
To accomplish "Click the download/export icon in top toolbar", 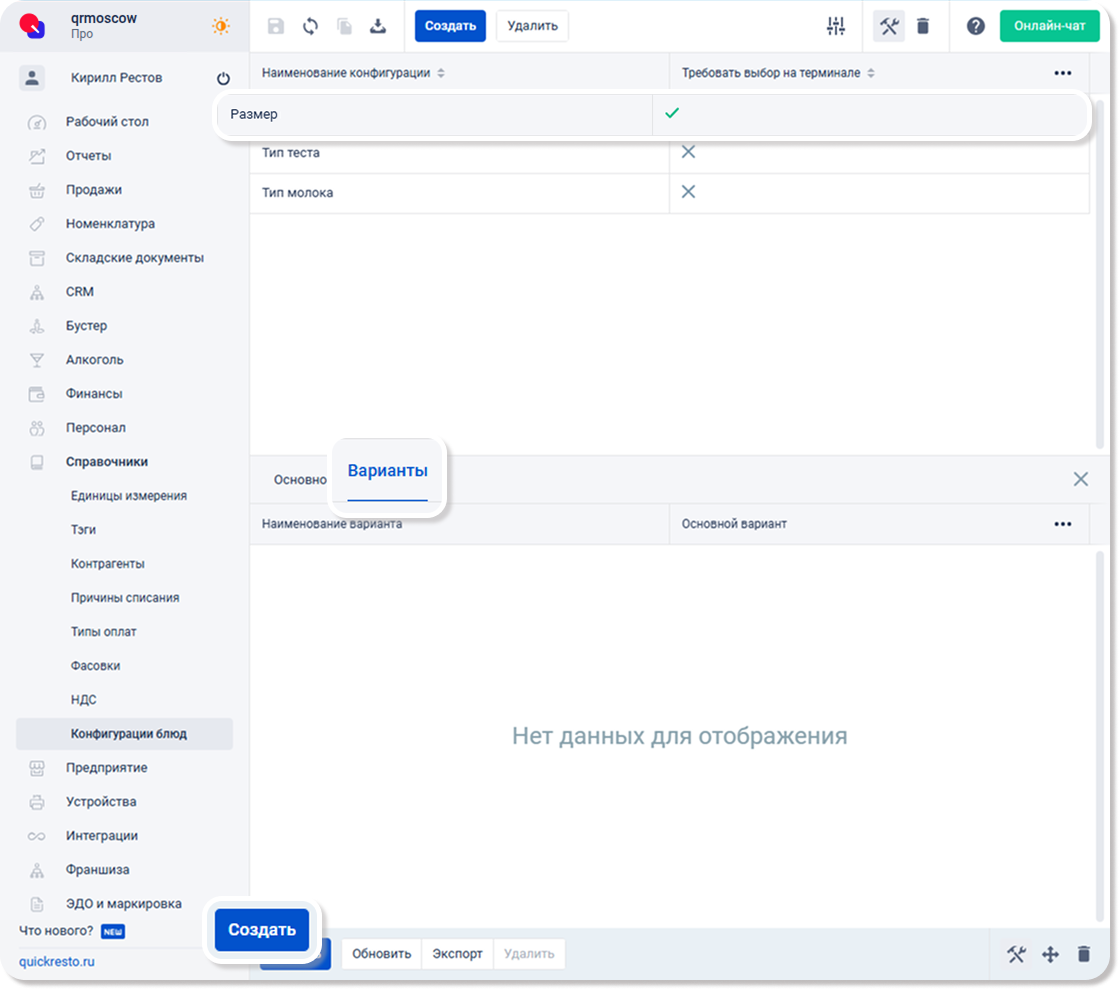I will (378, 26).
